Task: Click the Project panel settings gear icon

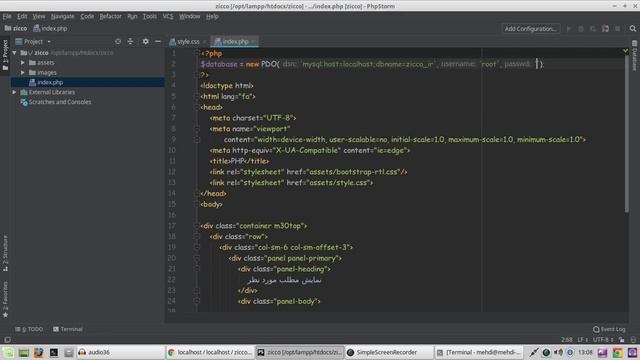Action: (x=145, y=41)
